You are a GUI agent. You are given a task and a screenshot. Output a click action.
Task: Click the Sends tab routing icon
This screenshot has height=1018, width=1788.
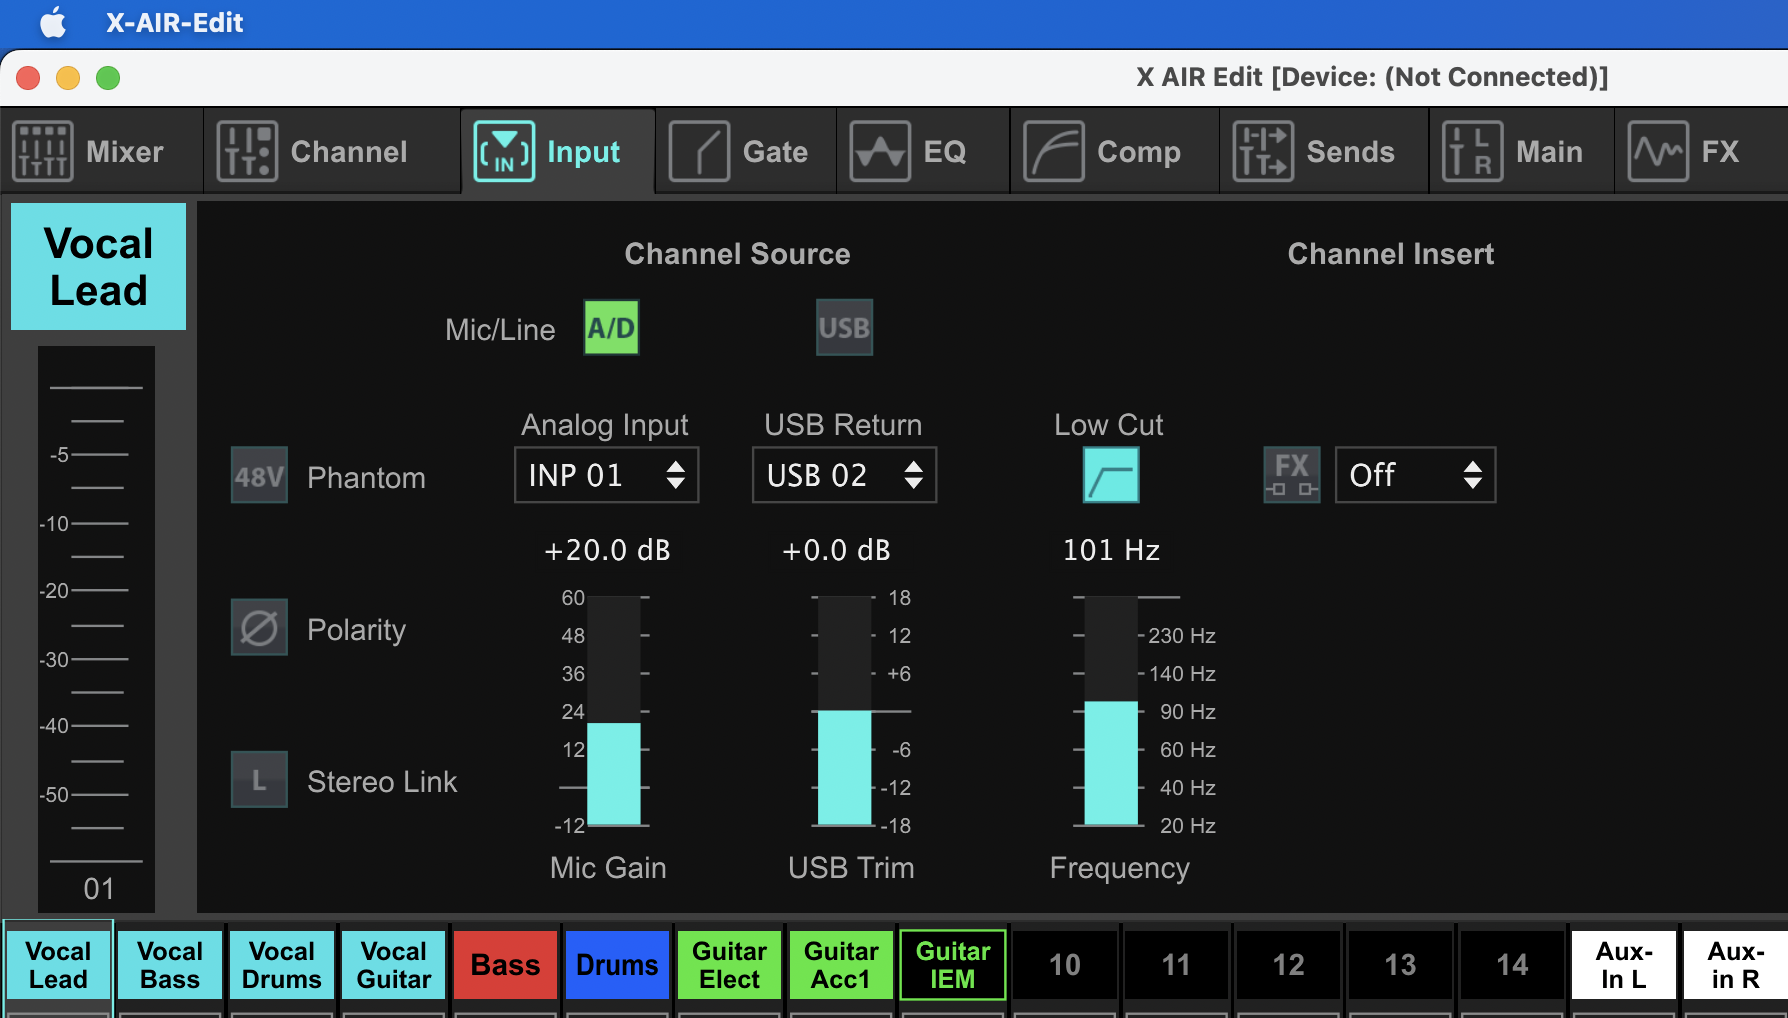pos(1263,151)
